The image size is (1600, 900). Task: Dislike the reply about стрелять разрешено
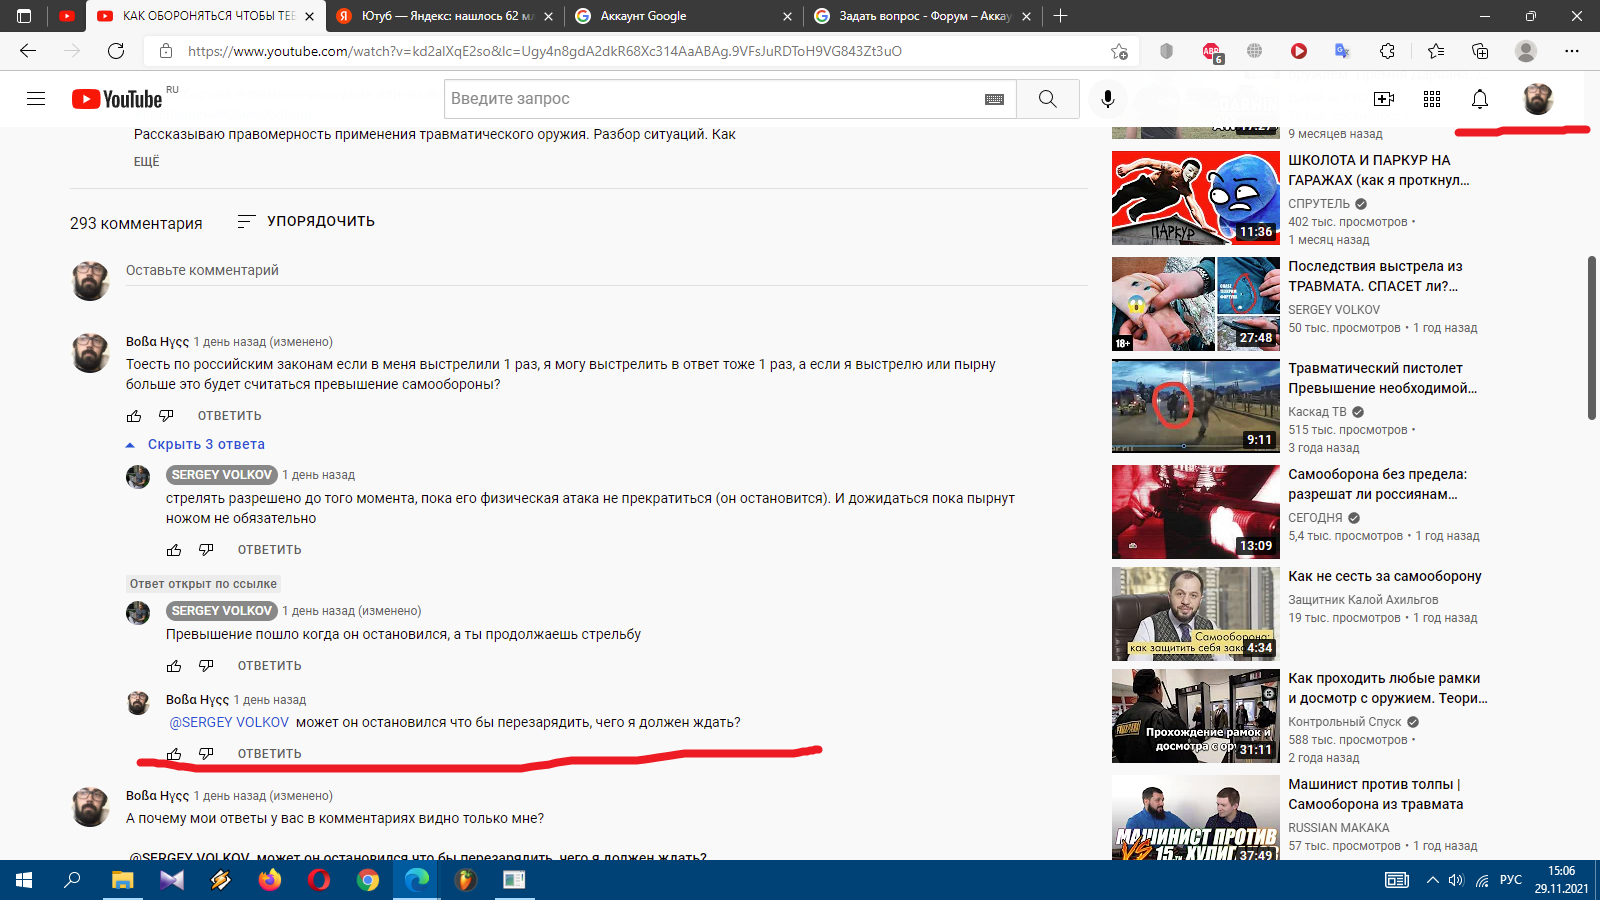(206, 550)
